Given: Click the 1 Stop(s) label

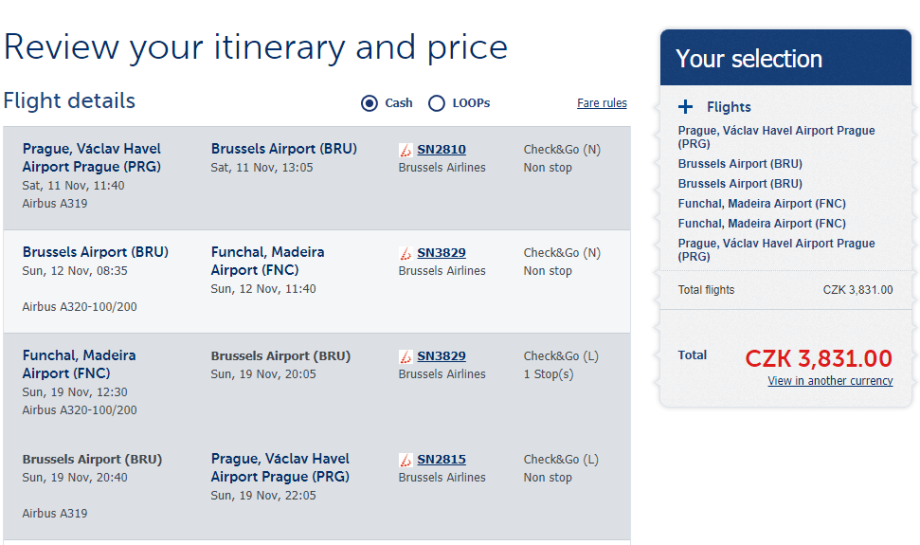Looking at the screenshot, I should pyautogui.click(x=548, y=374).
